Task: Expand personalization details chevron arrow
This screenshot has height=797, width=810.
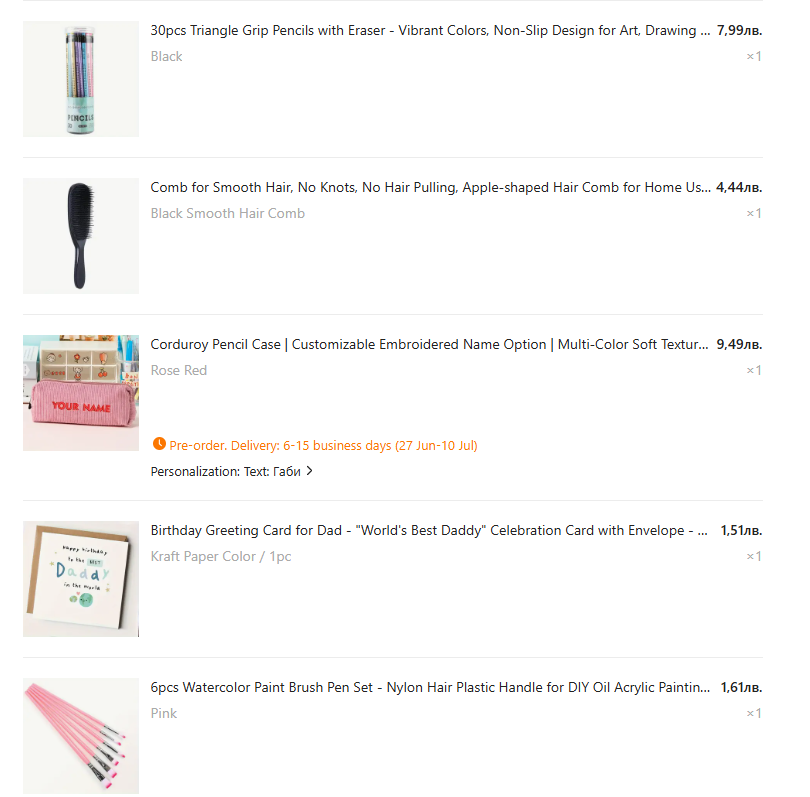Action: click(x=309, y=471)
